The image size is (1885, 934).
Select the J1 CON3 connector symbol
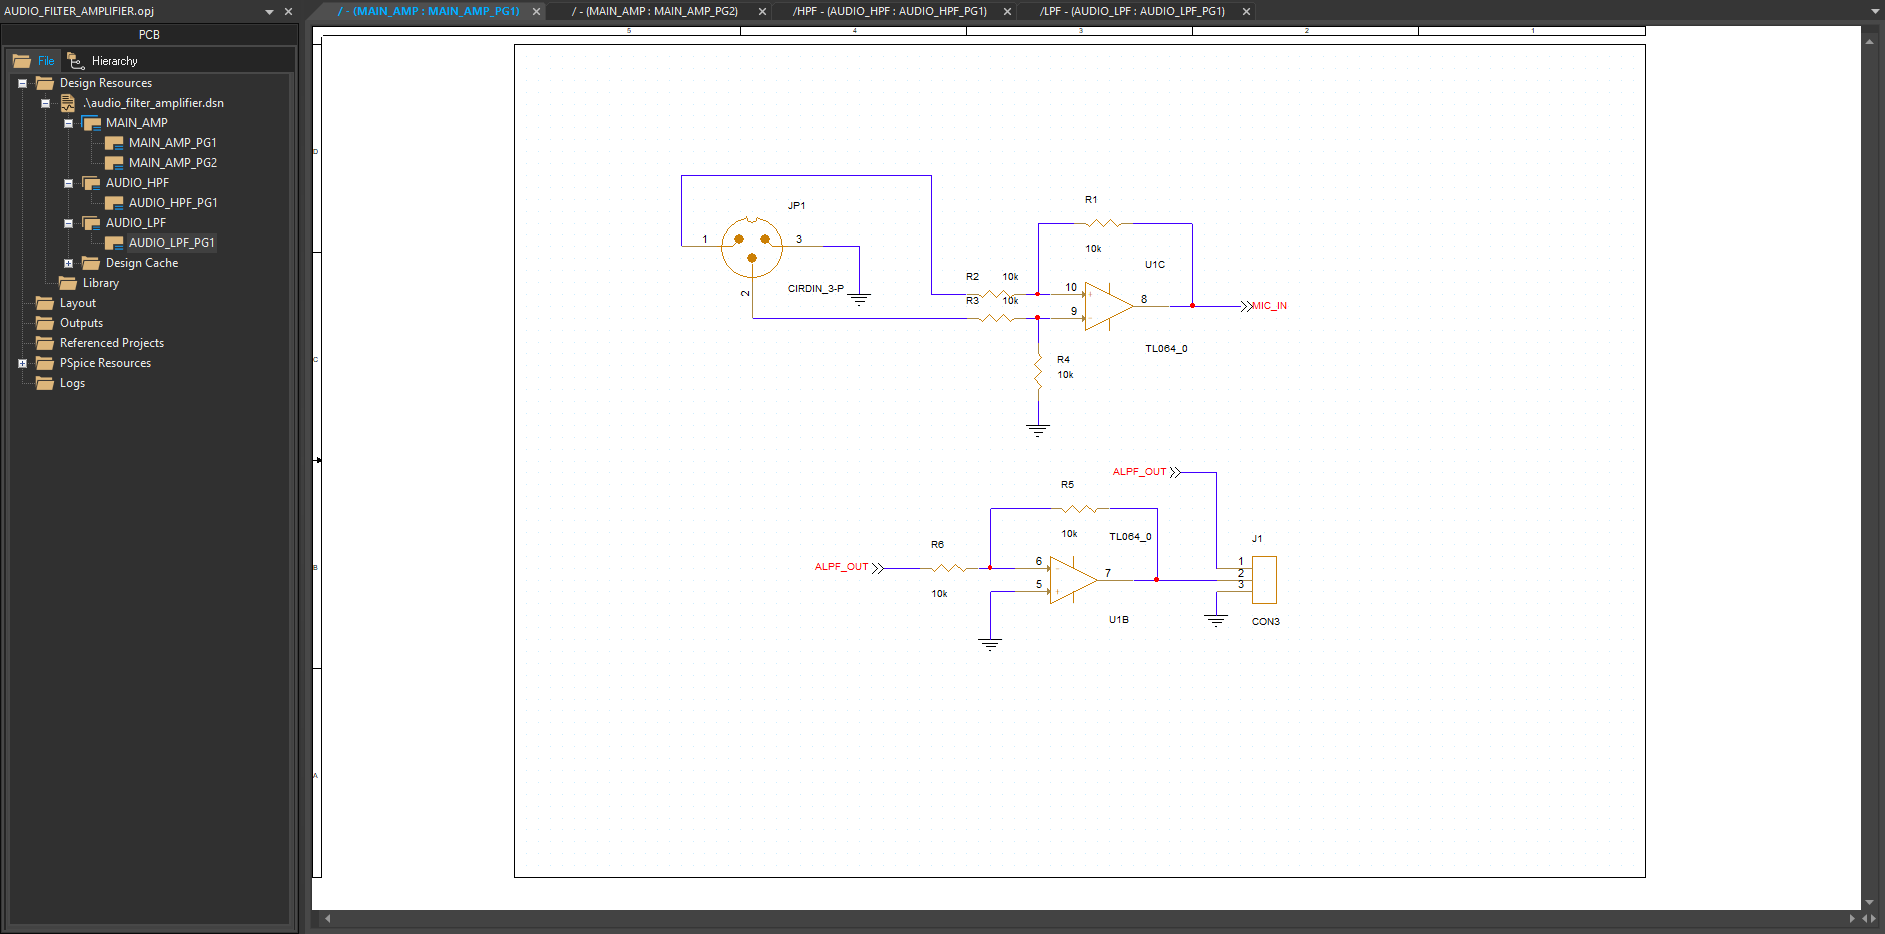[x=1264, y=580]
